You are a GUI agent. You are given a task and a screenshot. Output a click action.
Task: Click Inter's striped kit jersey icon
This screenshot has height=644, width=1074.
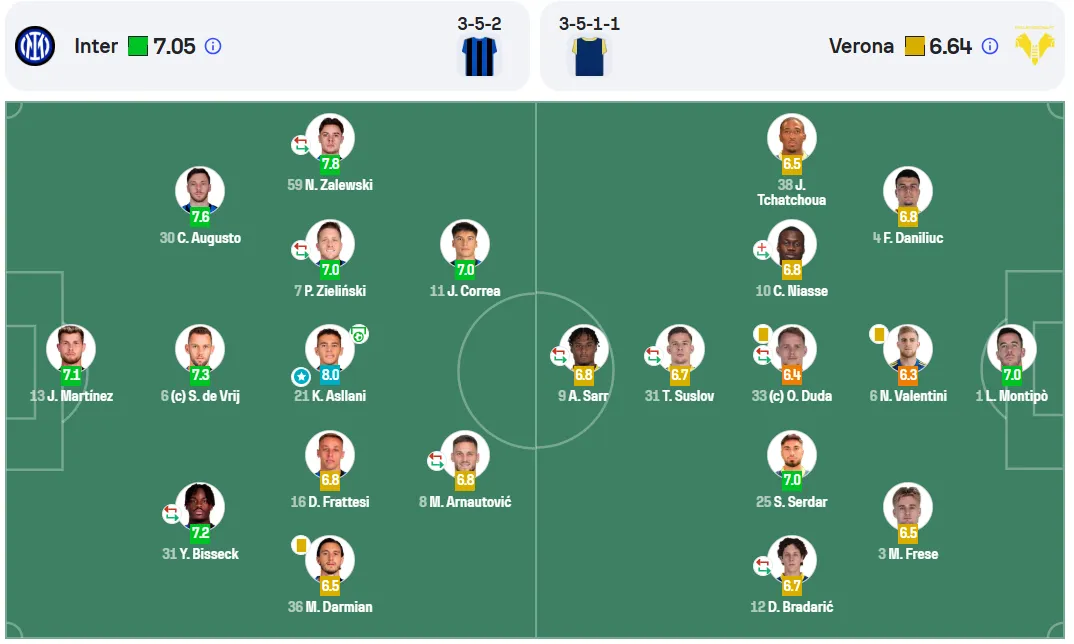(x=479, y=56)
